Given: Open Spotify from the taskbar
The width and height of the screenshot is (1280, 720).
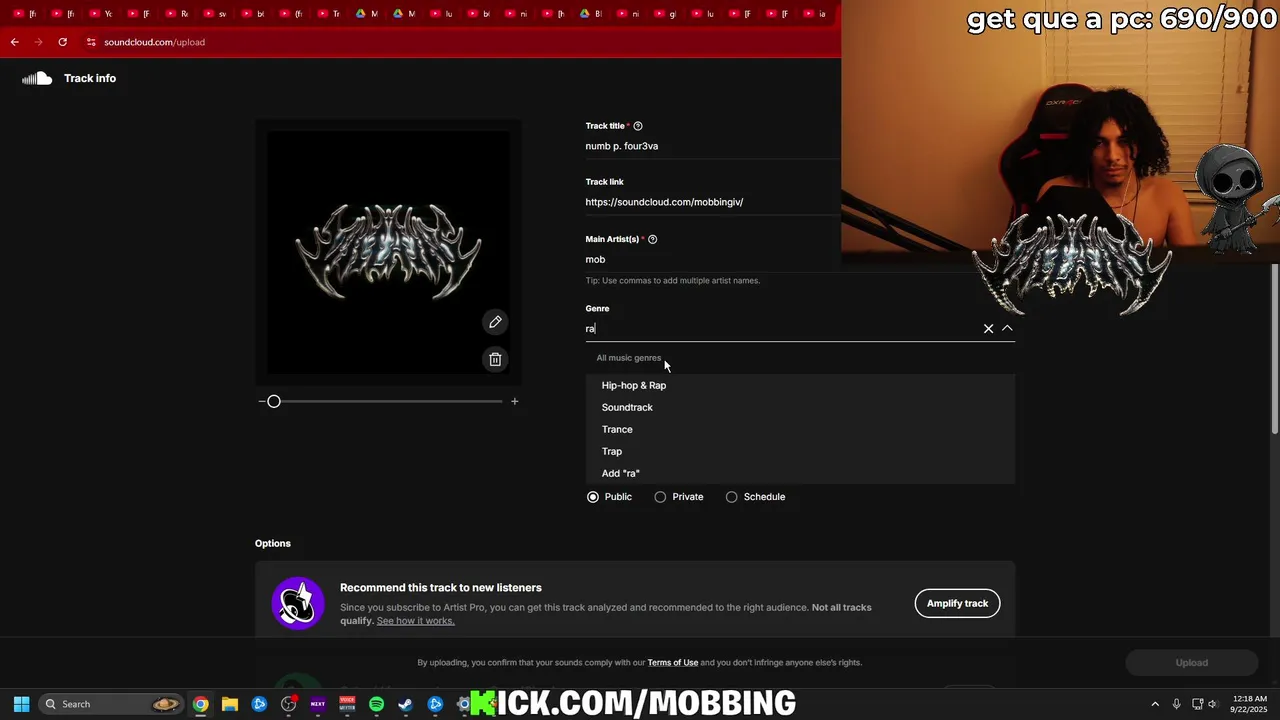Looking at the screenshot, I should [376, 704].
